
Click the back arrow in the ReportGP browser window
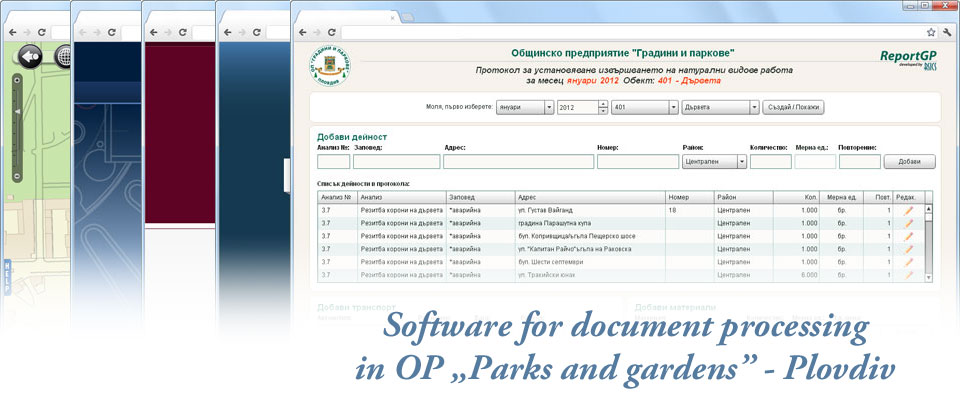[x=302, y=32]
